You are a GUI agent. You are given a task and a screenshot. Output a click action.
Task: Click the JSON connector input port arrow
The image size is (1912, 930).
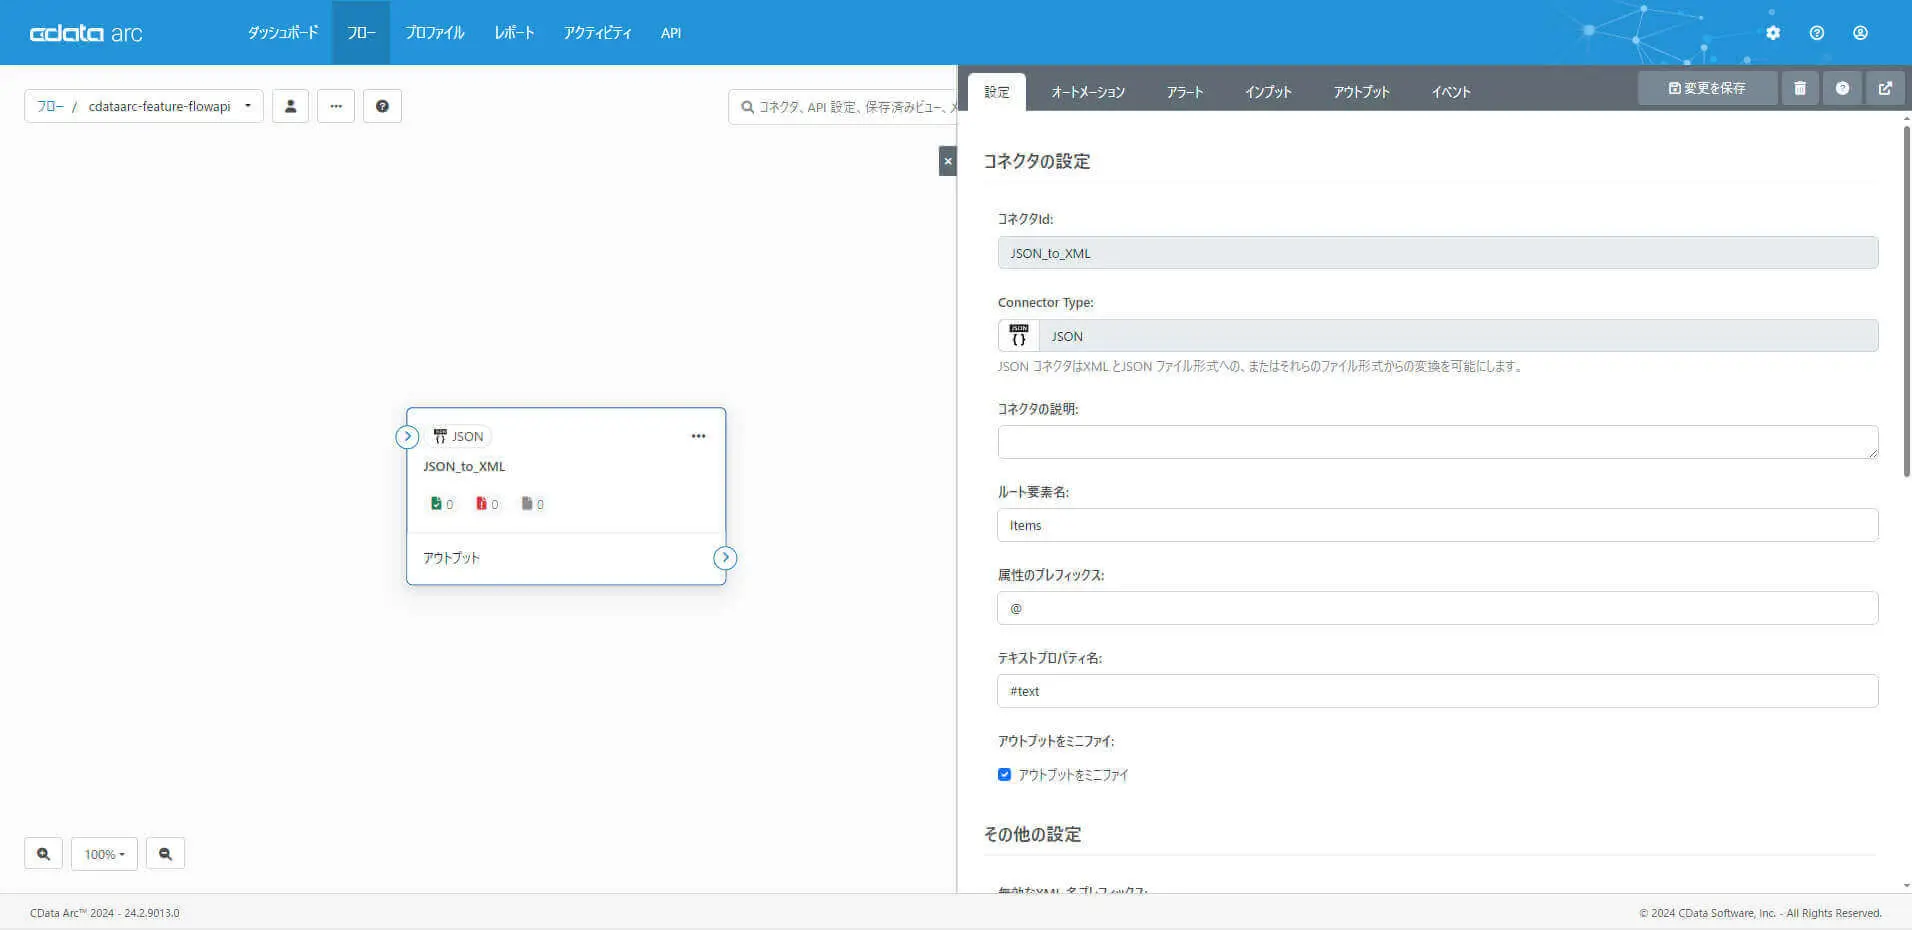(x=407, y=436)
